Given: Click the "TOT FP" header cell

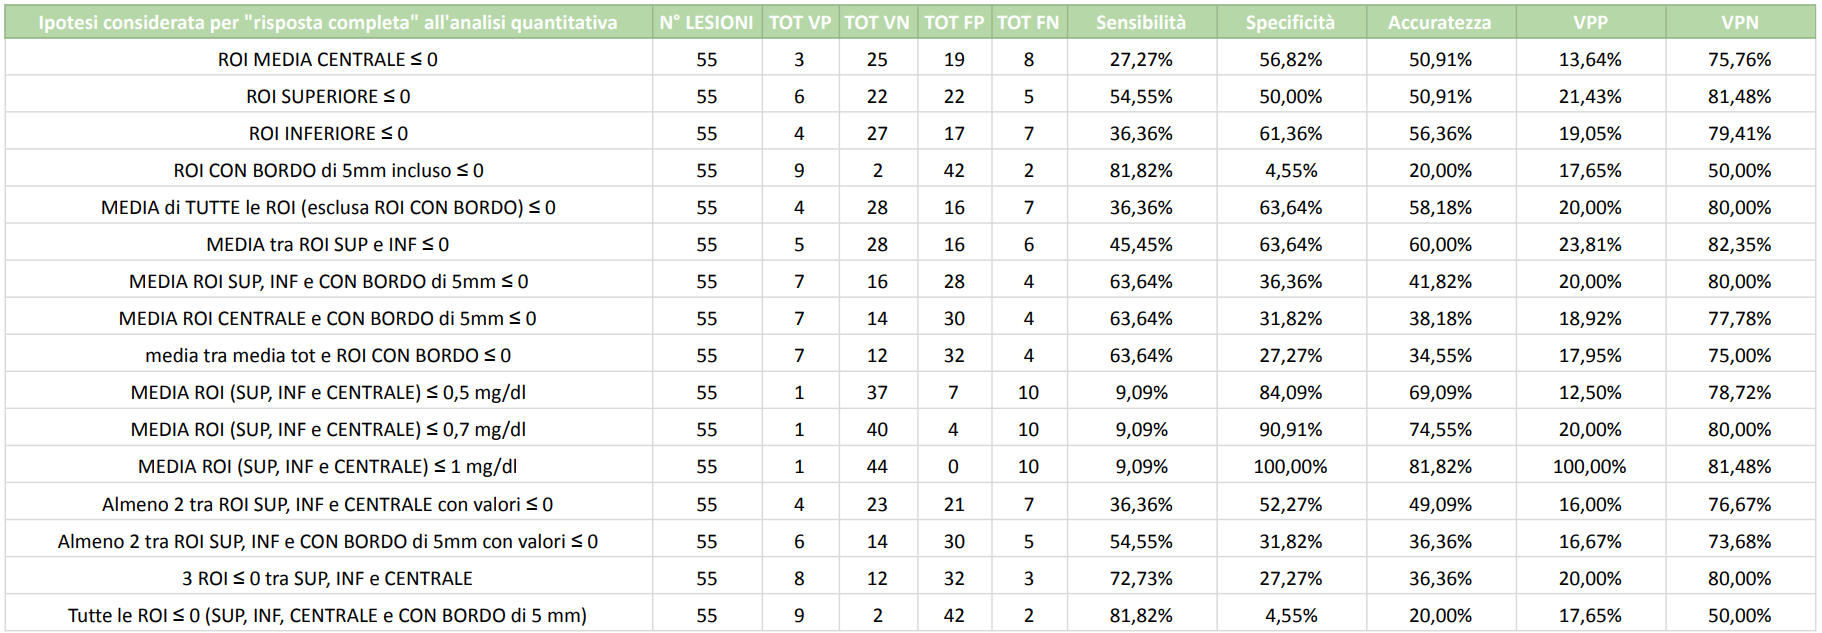Looking at the screenshot, I should click(x=954, y=22).
